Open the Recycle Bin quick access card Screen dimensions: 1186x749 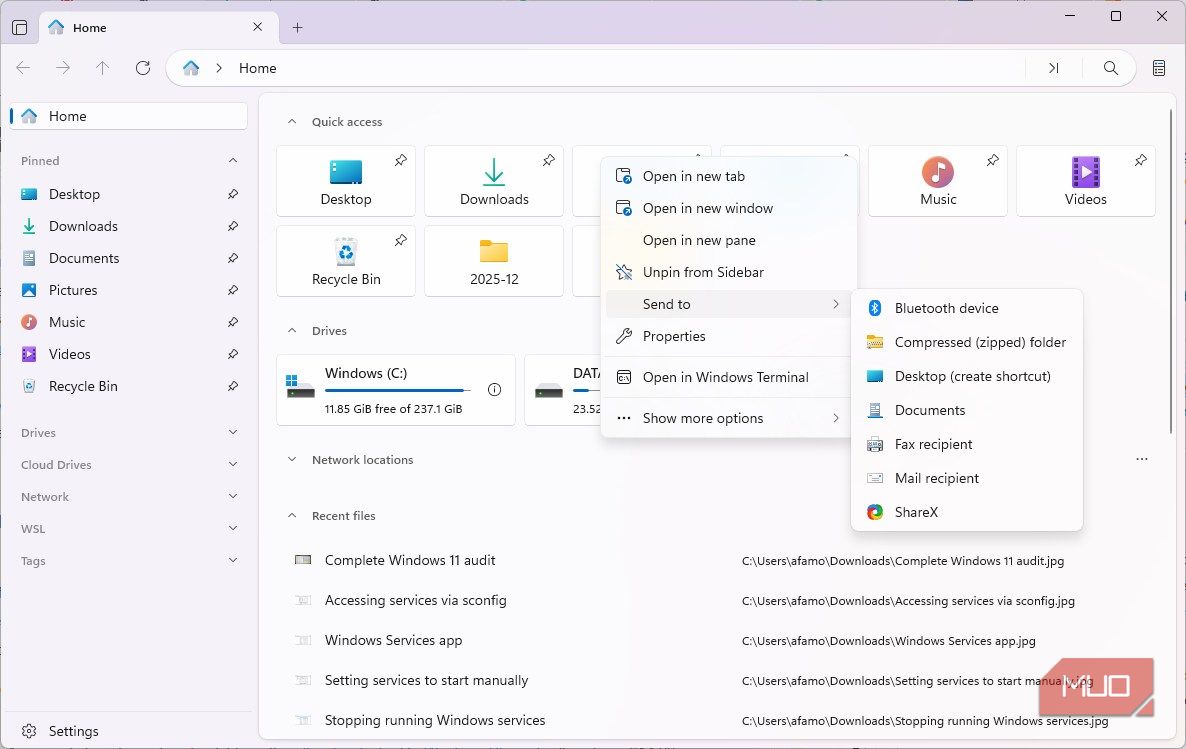click(x=346, y=261)
